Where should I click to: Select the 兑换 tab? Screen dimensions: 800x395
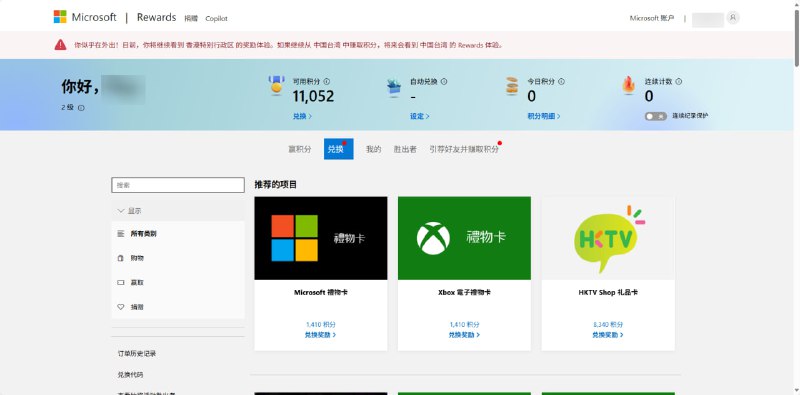[338, 149]
